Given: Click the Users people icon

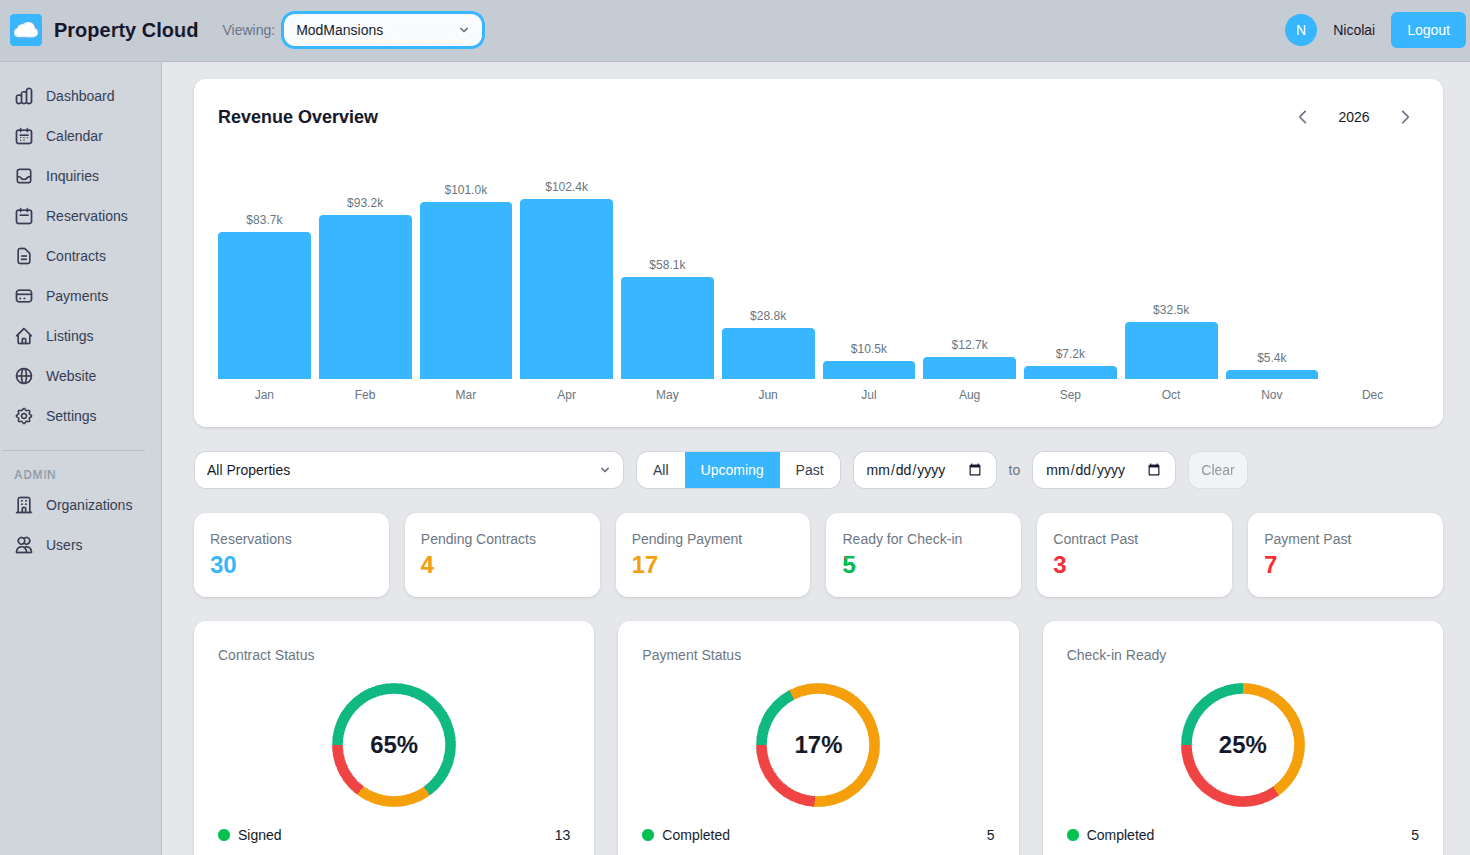Looking at the screenshot, I should click(x=24, y=545).
